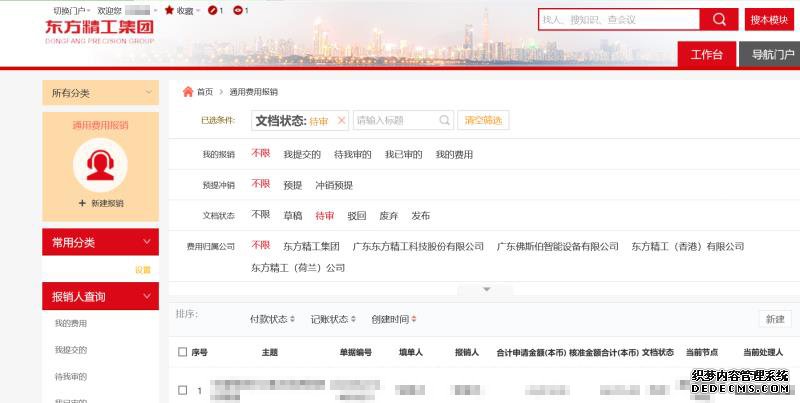Image resolution: width=800 pixels, height=403 pixels.
Task: Click the headset user avatar icon
Action: (x=100, y=165)
